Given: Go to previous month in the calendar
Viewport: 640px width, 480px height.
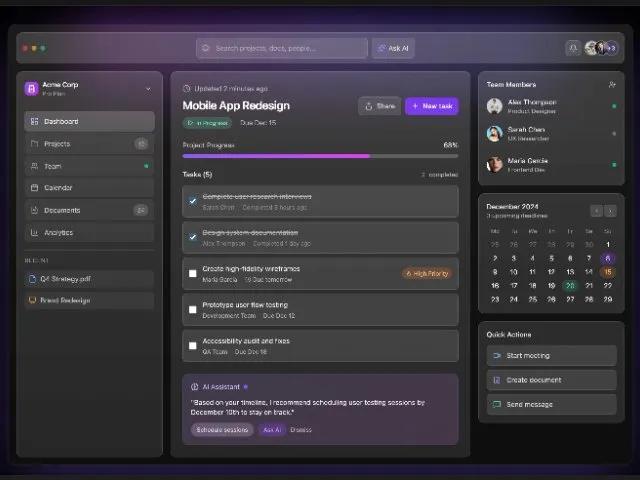Looking at the screenshot, I should tap(596, 211).
